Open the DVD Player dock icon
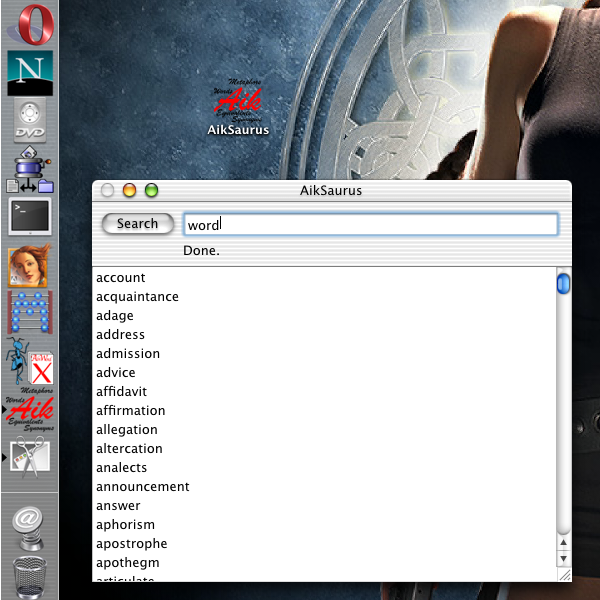Image resolution: width=600 pixels, height=600 pixels. point(30,120)
